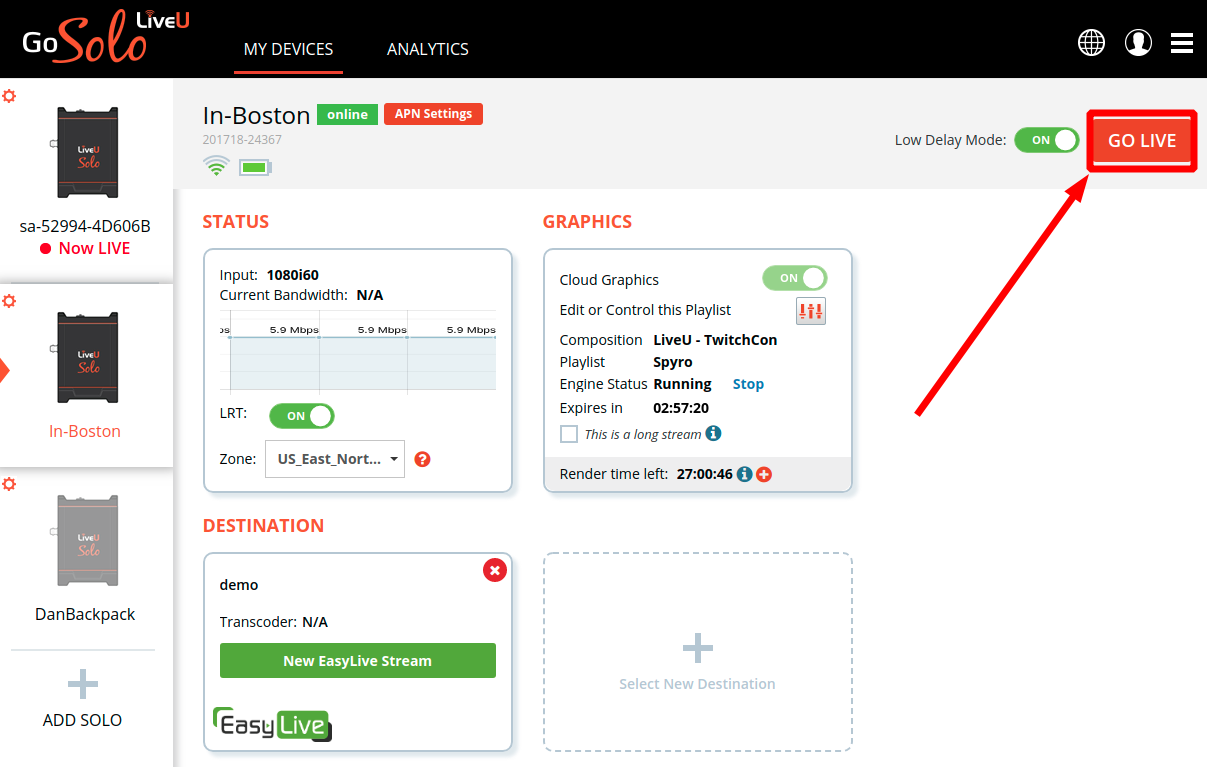Click serial number 201718-24367

(x=242, y=140)
